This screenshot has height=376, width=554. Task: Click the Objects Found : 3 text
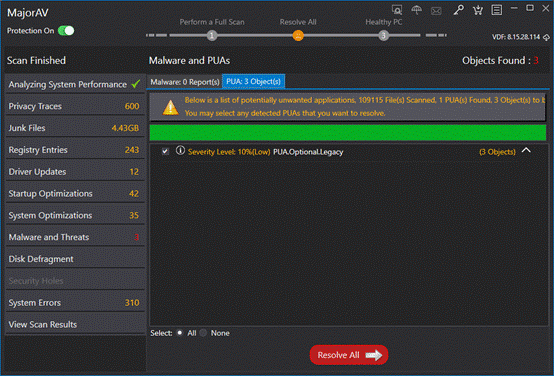(500, 60)
